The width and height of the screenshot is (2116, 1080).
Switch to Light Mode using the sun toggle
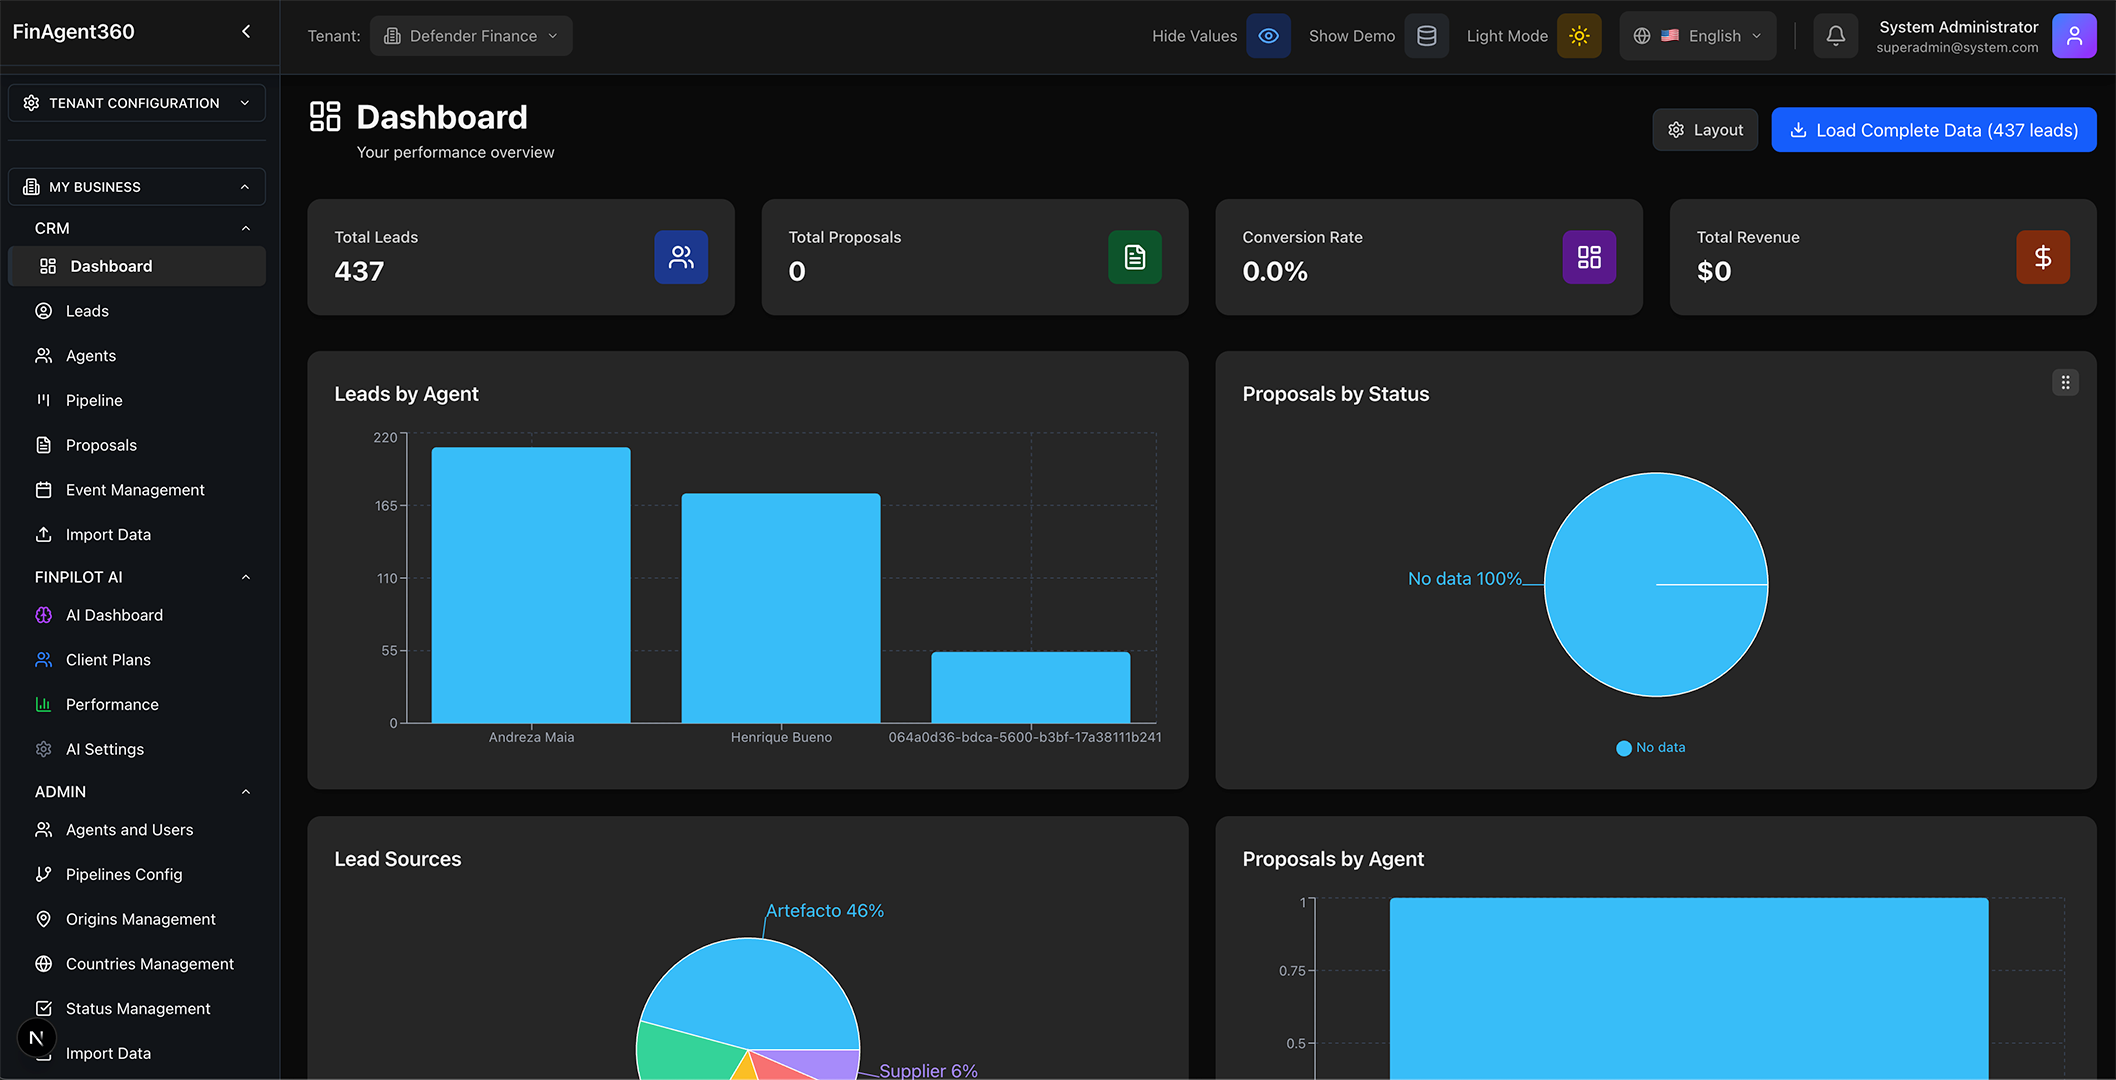(1579, 35)
